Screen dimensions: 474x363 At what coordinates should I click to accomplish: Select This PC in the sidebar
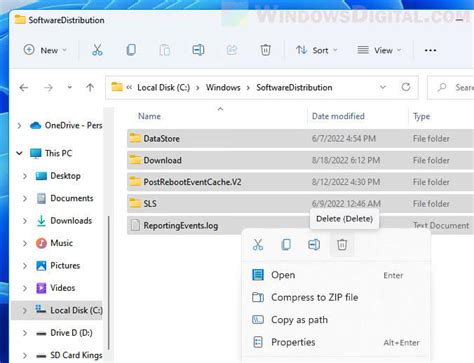(x=51, y=153)
